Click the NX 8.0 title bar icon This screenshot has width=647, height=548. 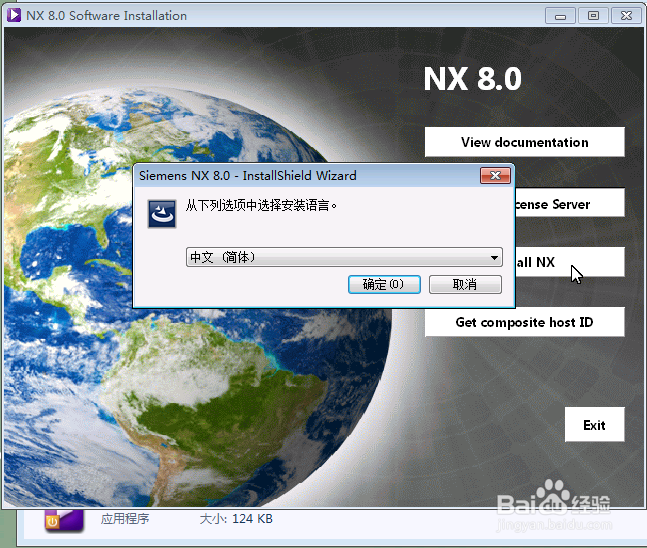pyautogui.click(x=14, y=15)
